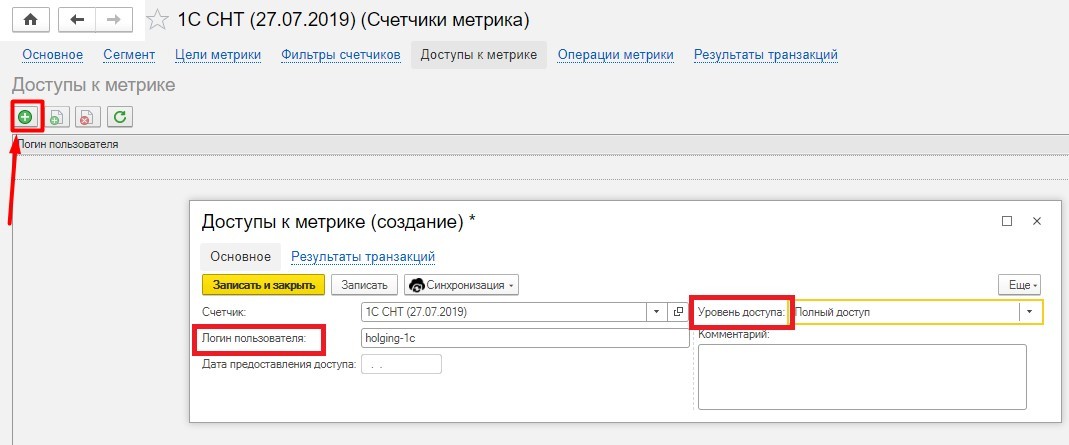Navigate forward with the right arrow
Viewport: 1069px width, 445px height.
114,20
